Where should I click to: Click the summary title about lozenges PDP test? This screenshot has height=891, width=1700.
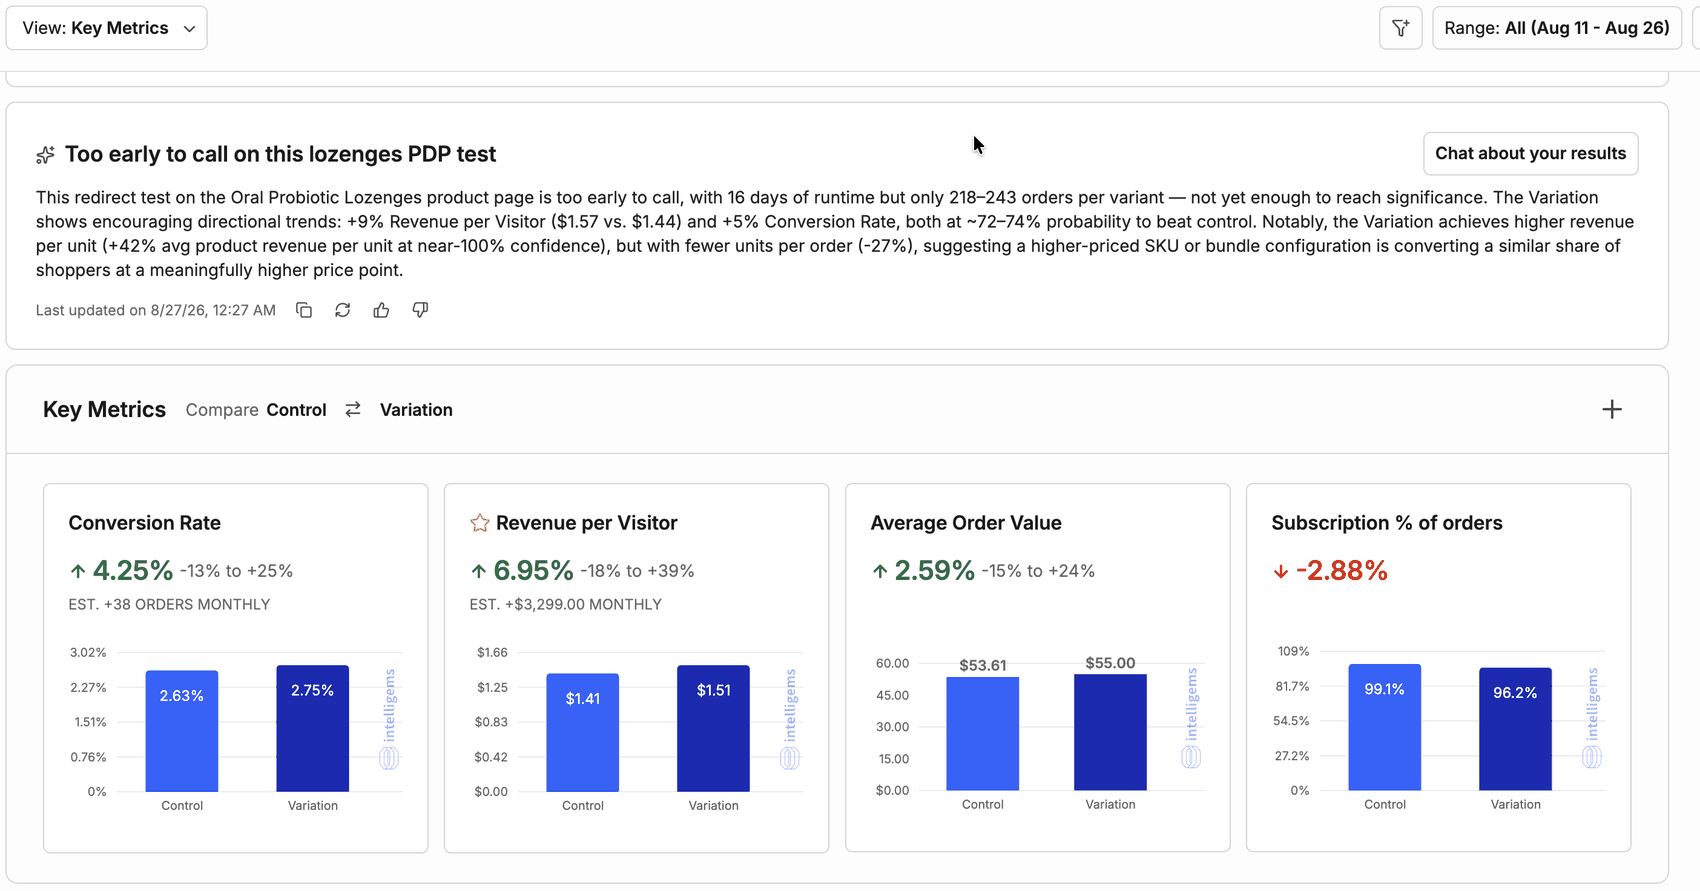click(281, 154)
